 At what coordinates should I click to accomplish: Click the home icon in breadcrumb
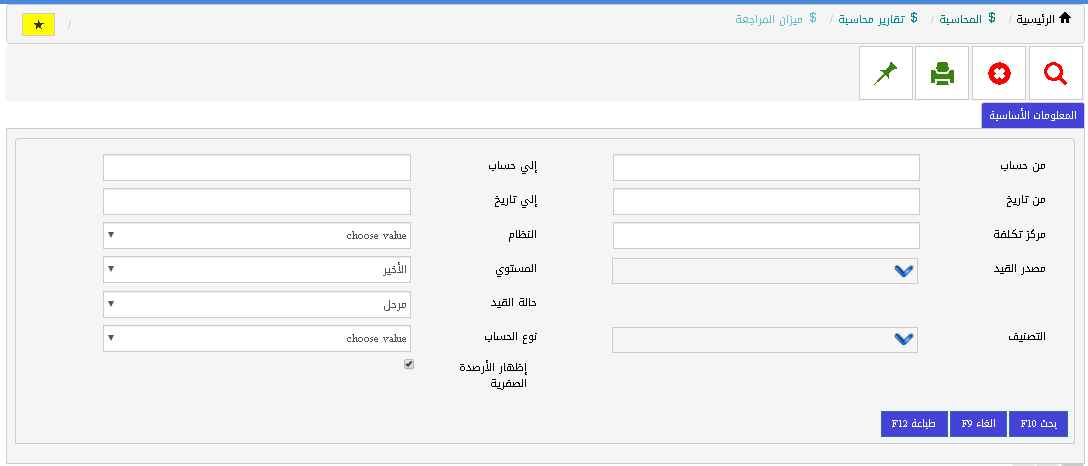click(1064, 18)
